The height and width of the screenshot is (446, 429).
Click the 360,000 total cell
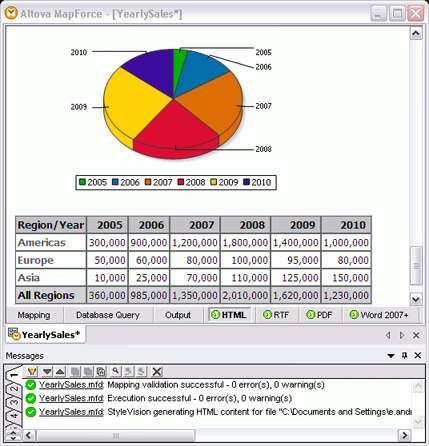click(x=107, y=295)
